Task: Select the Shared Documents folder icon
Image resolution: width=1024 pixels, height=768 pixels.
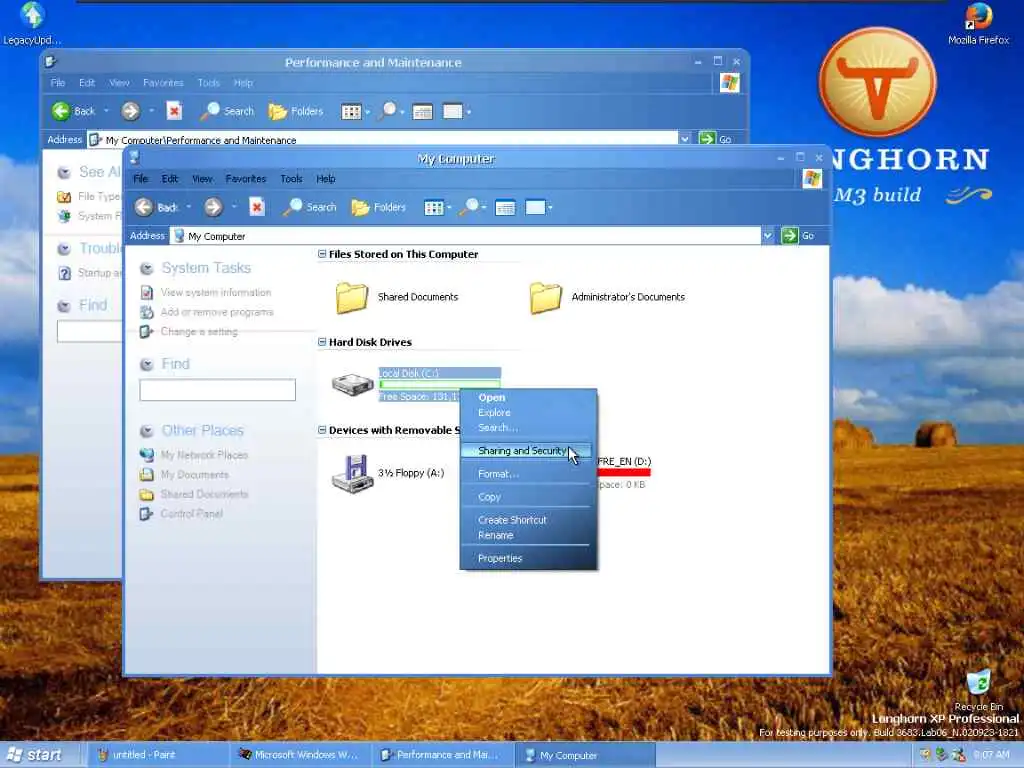Action: [351, 297]
